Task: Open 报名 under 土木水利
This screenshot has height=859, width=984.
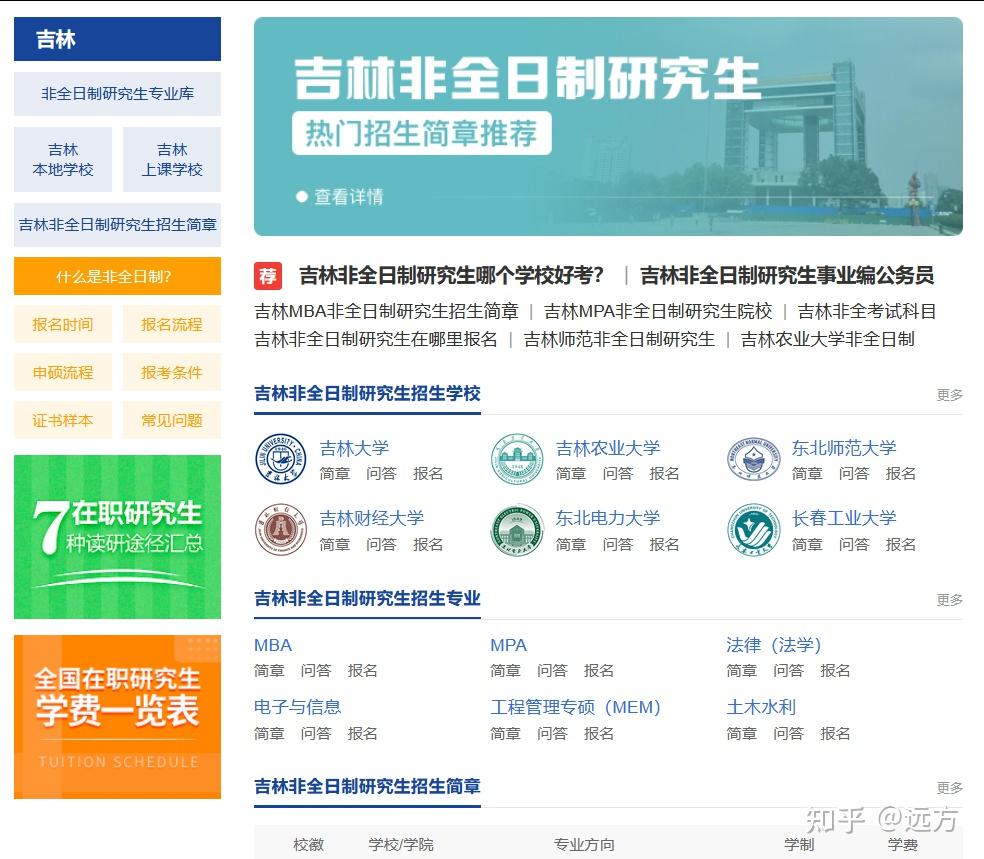Action: coord(835,734)
